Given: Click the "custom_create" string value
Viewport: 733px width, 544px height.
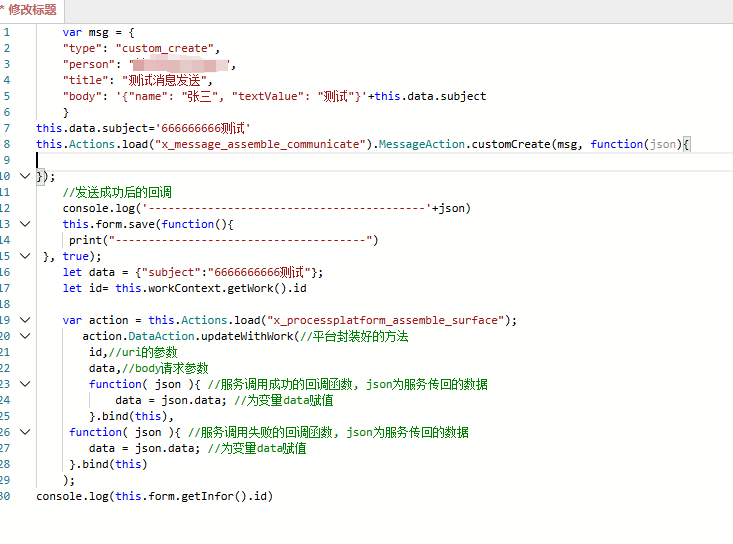Looking at the screenshot, I should (x=166, y=48).
